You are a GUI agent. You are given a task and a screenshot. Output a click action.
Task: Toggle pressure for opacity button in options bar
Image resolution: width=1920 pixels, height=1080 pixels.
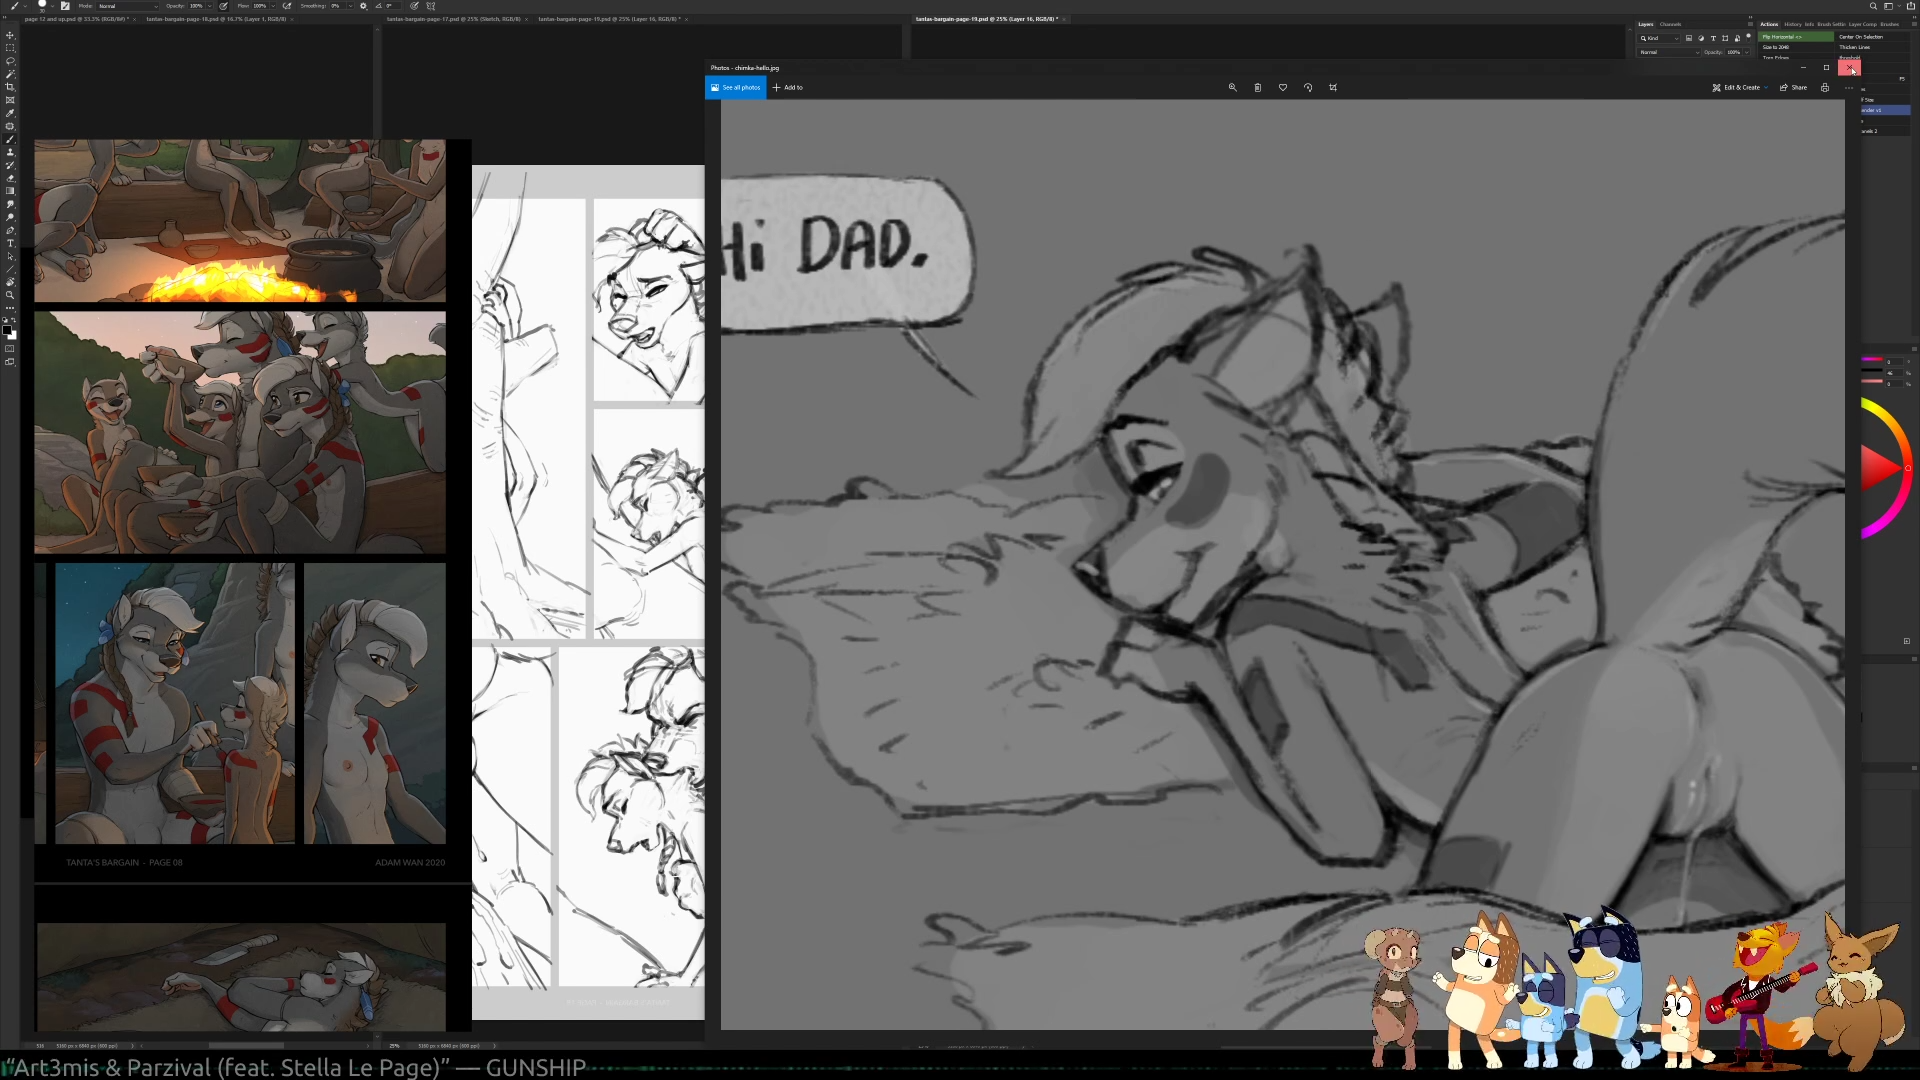pos(223,6)
